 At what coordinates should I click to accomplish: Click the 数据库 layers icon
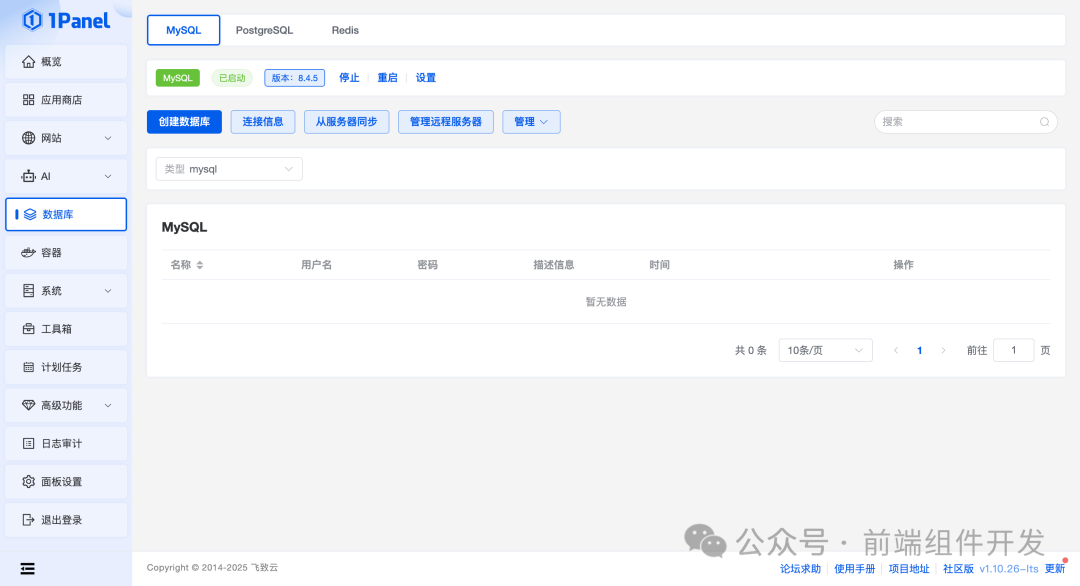pos(30,215)
